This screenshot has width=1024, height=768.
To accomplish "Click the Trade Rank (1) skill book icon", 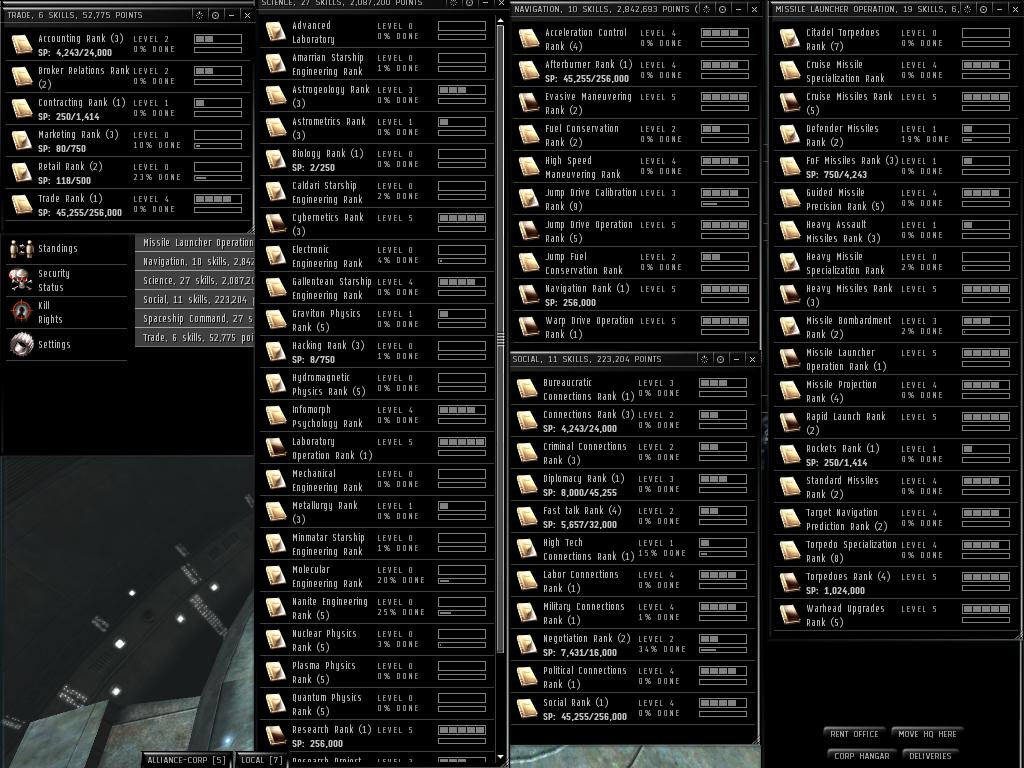I will point(22,205).
